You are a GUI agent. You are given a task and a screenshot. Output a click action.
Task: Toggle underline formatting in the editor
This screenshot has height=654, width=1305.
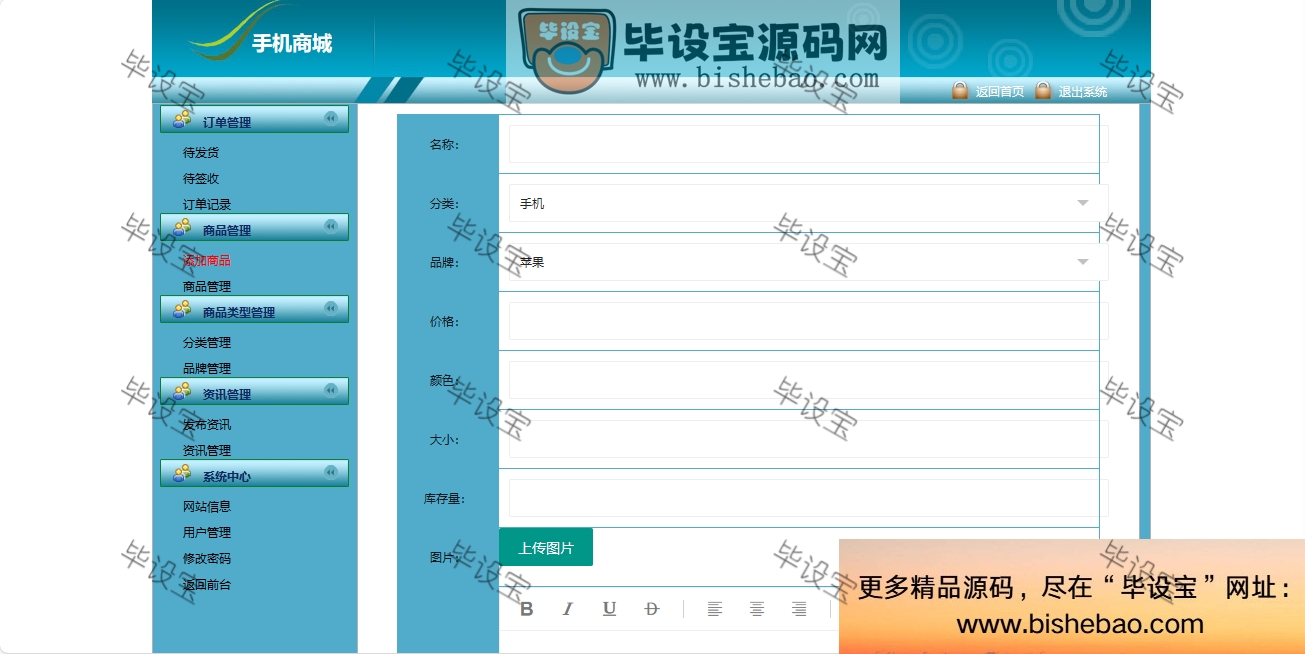(x=609, y=609)
